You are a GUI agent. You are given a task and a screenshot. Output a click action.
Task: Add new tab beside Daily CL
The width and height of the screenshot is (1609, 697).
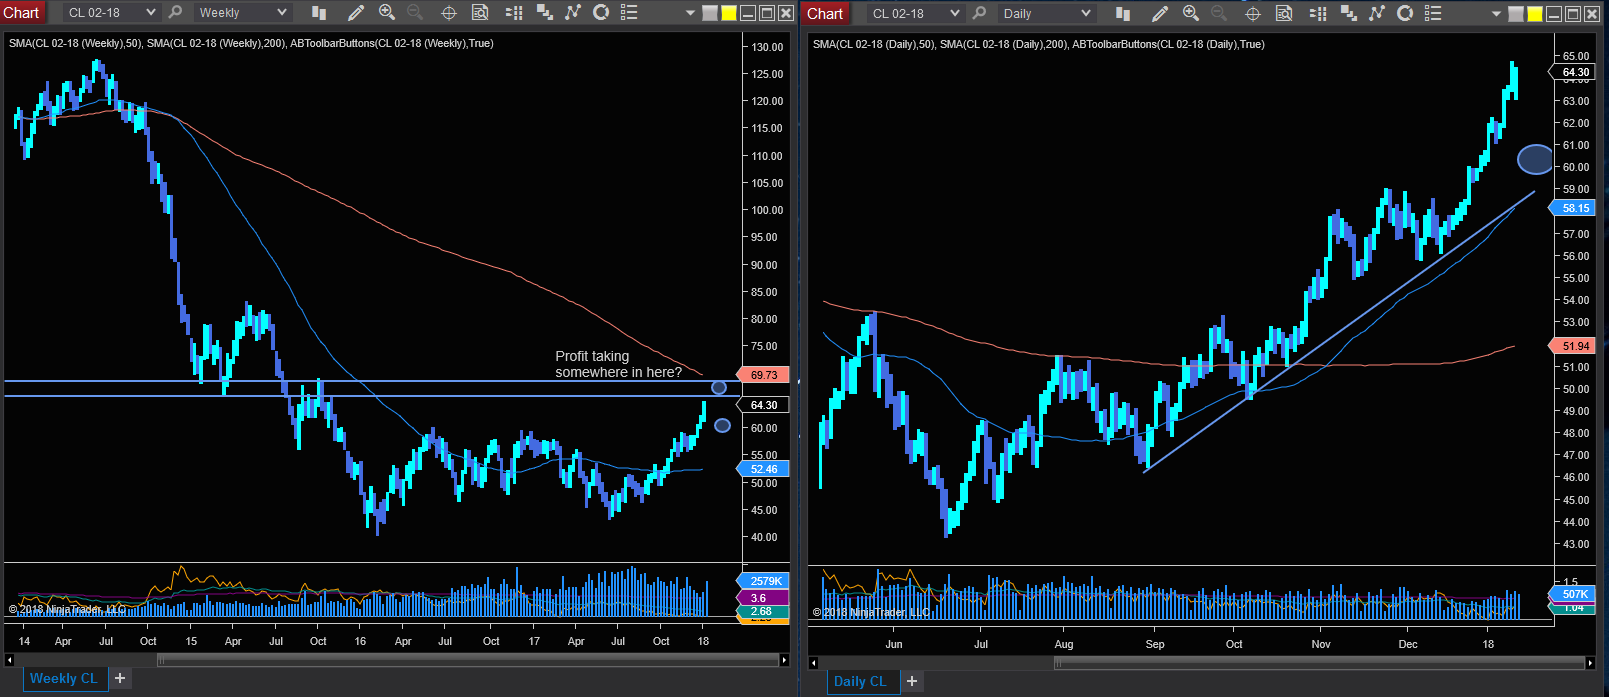(912, 681)
